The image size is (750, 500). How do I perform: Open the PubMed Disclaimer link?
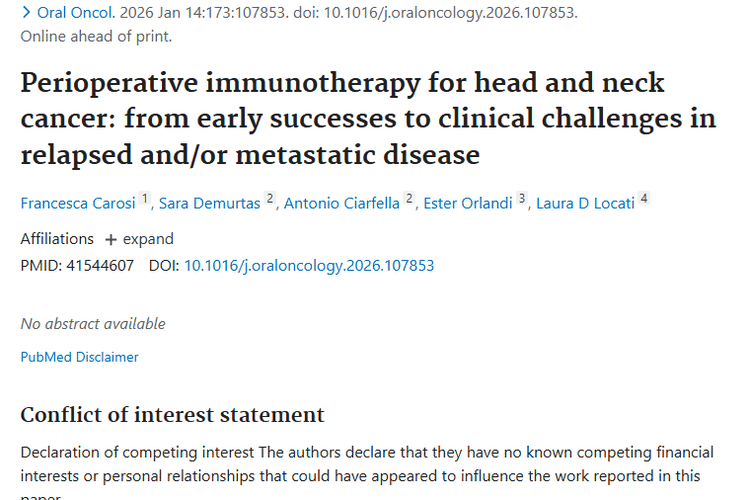pyautogui.click(x=79, y=357)
